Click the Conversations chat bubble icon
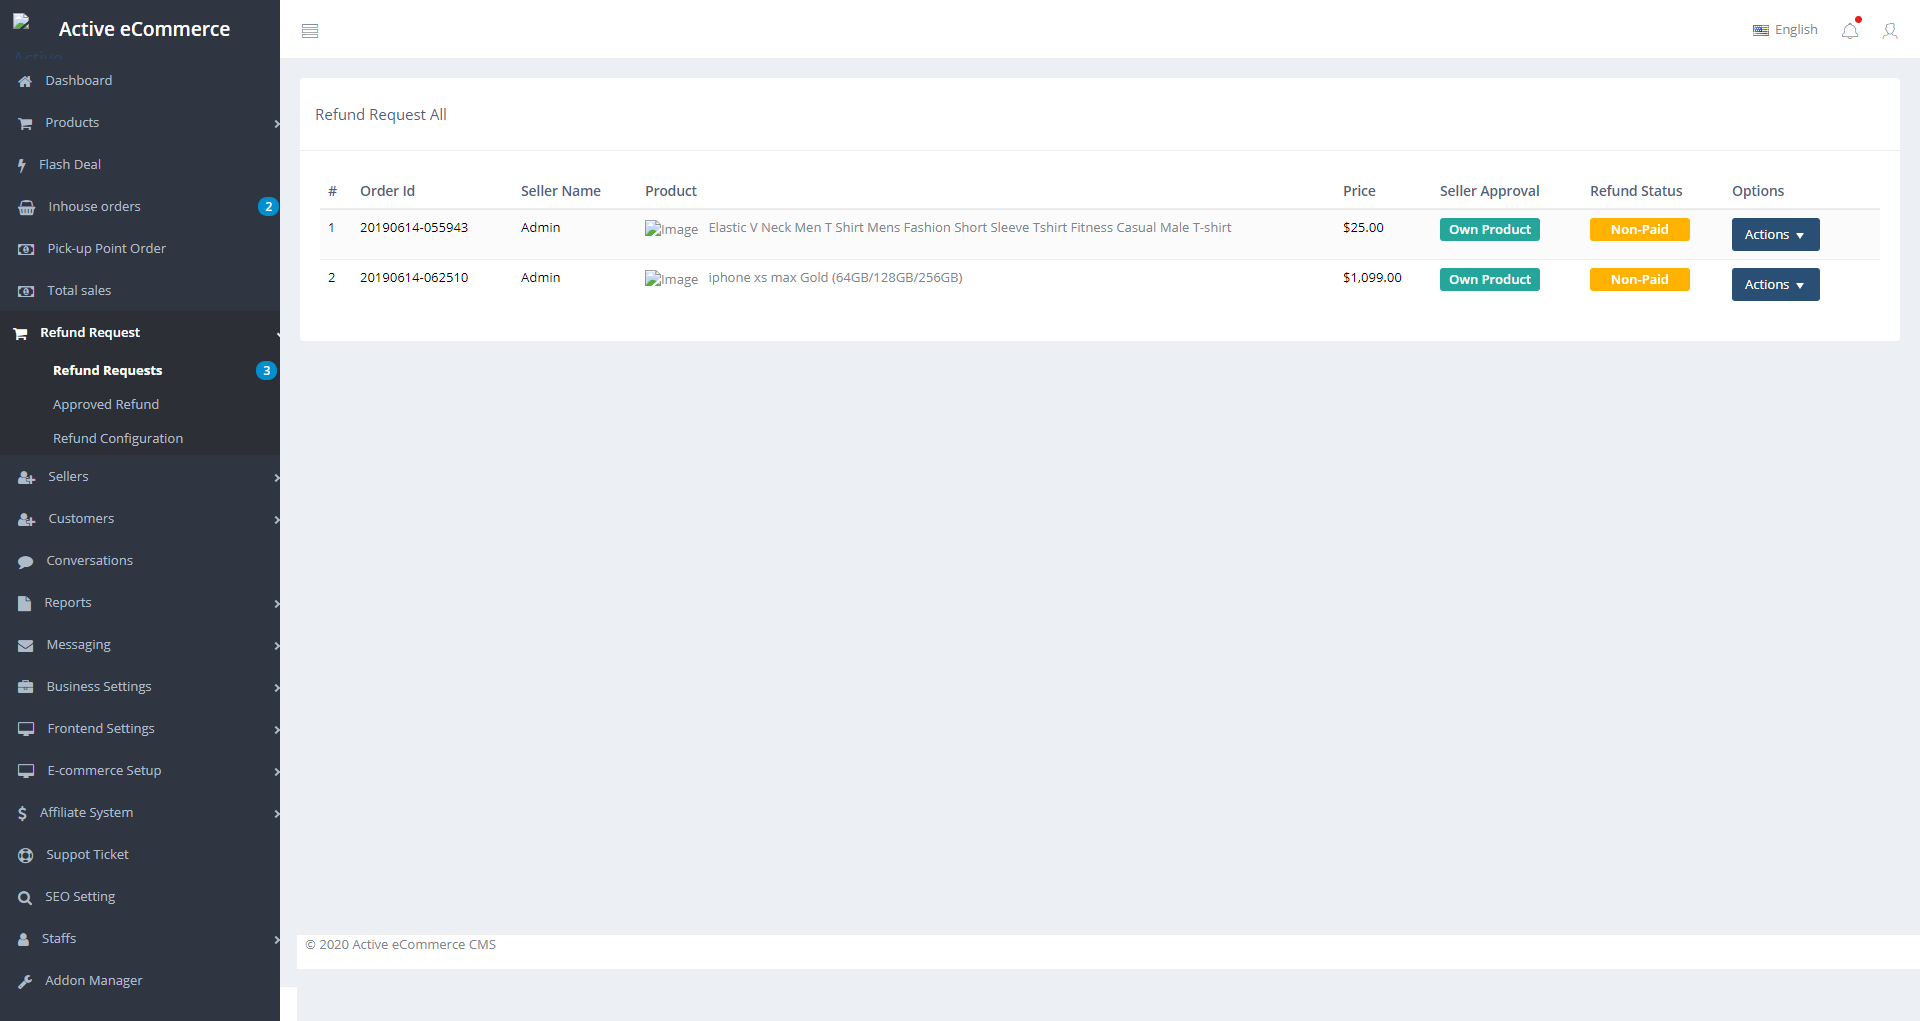The width and height of the screenshot is (1920, 1021). [x=26, y=562]
